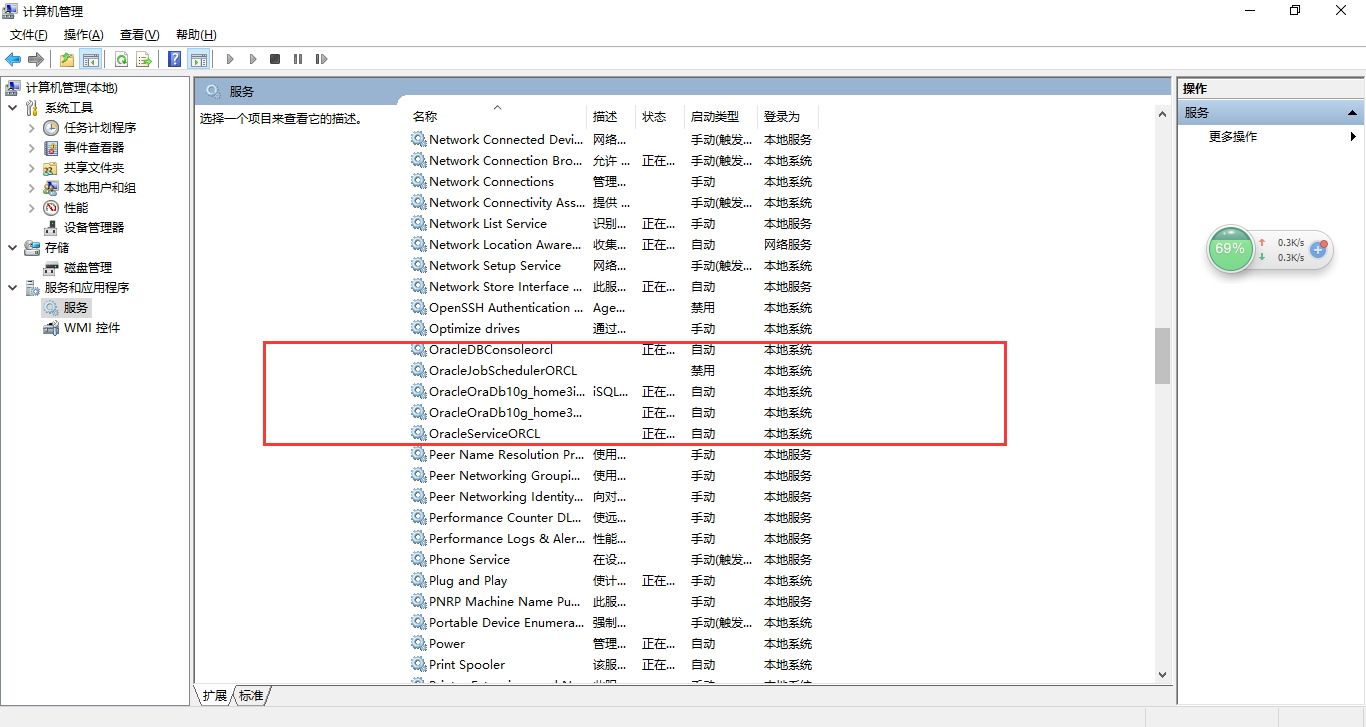Click the pause service toolbar icon
The width and height of the screenshot is (1366, 727).
(298, 59)
